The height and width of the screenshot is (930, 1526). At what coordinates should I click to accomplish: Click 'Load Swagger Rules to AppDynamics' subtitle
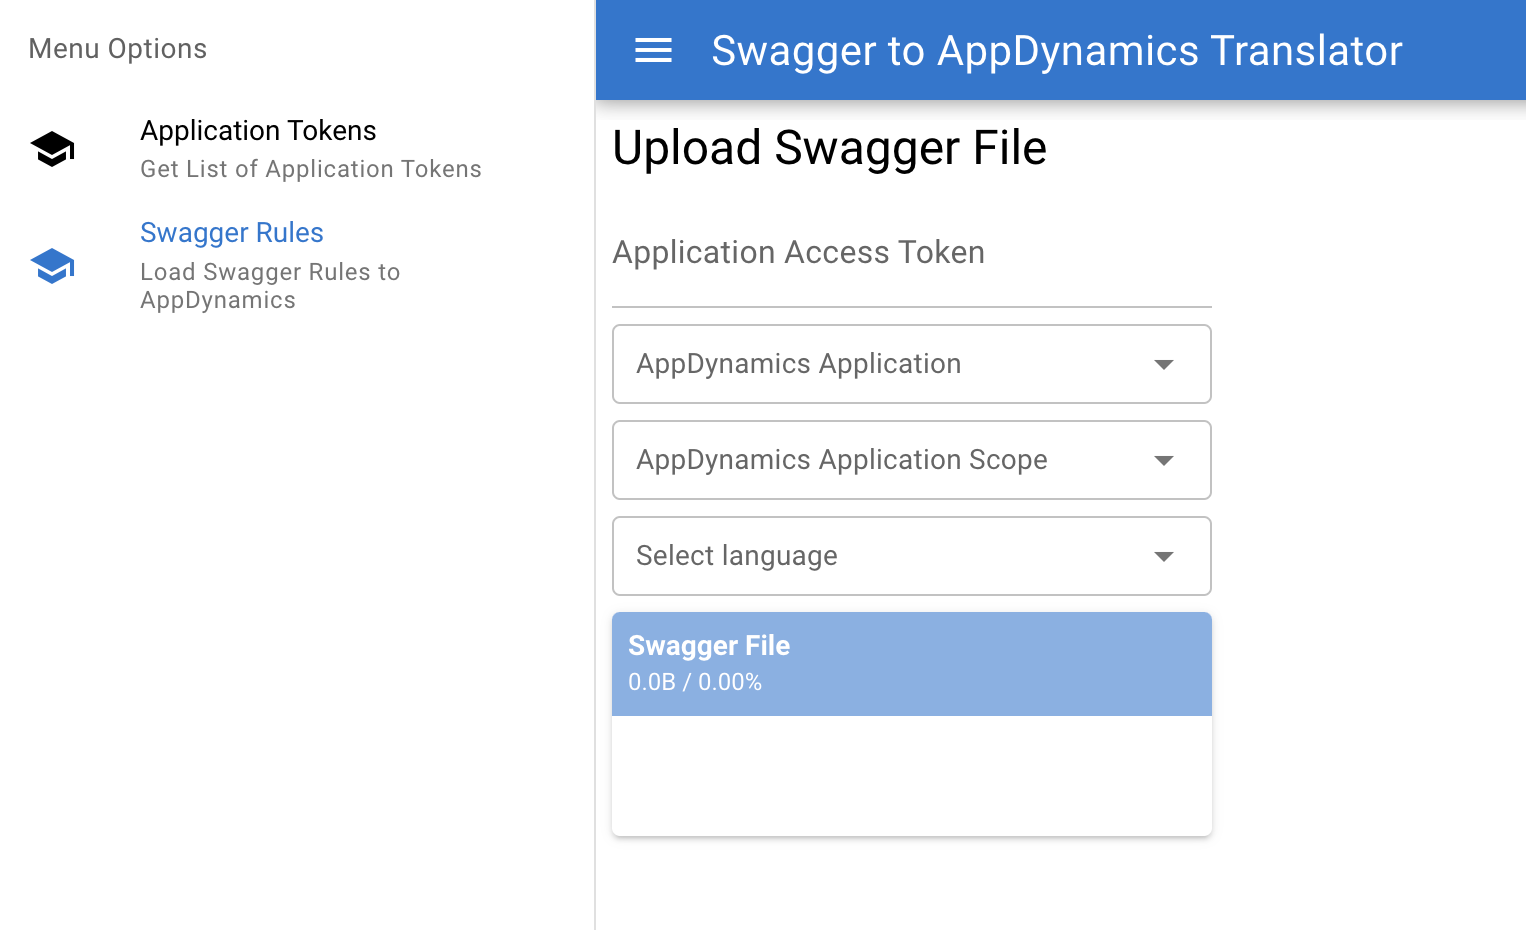click(x=270, y=286)
